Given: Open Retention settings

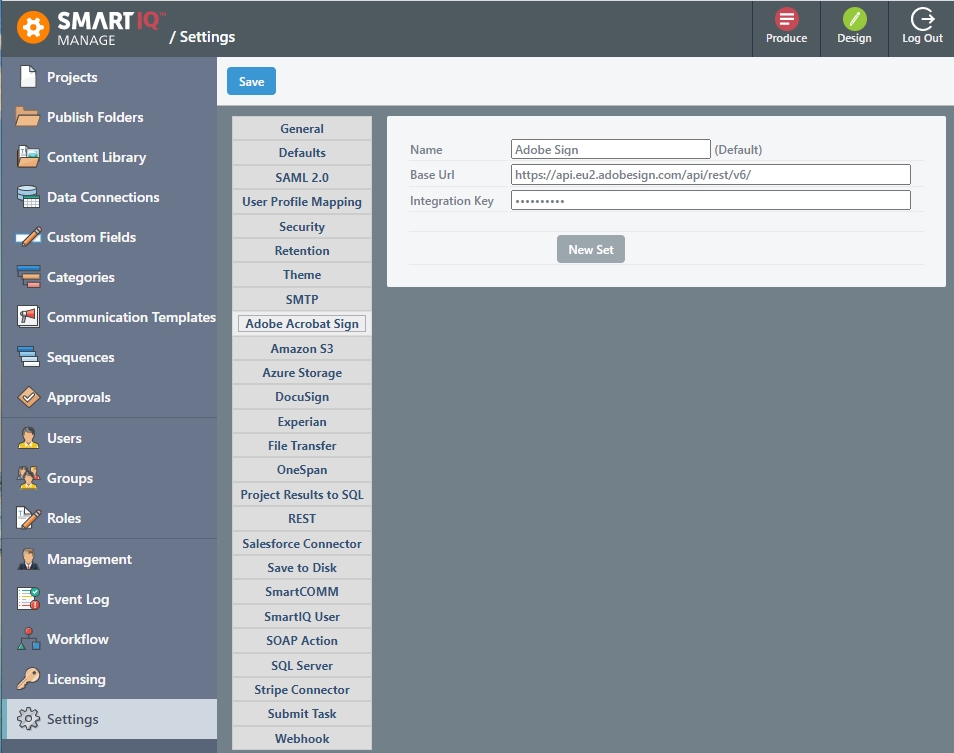Looking at the screenshot, I should [x=302, y=251].
